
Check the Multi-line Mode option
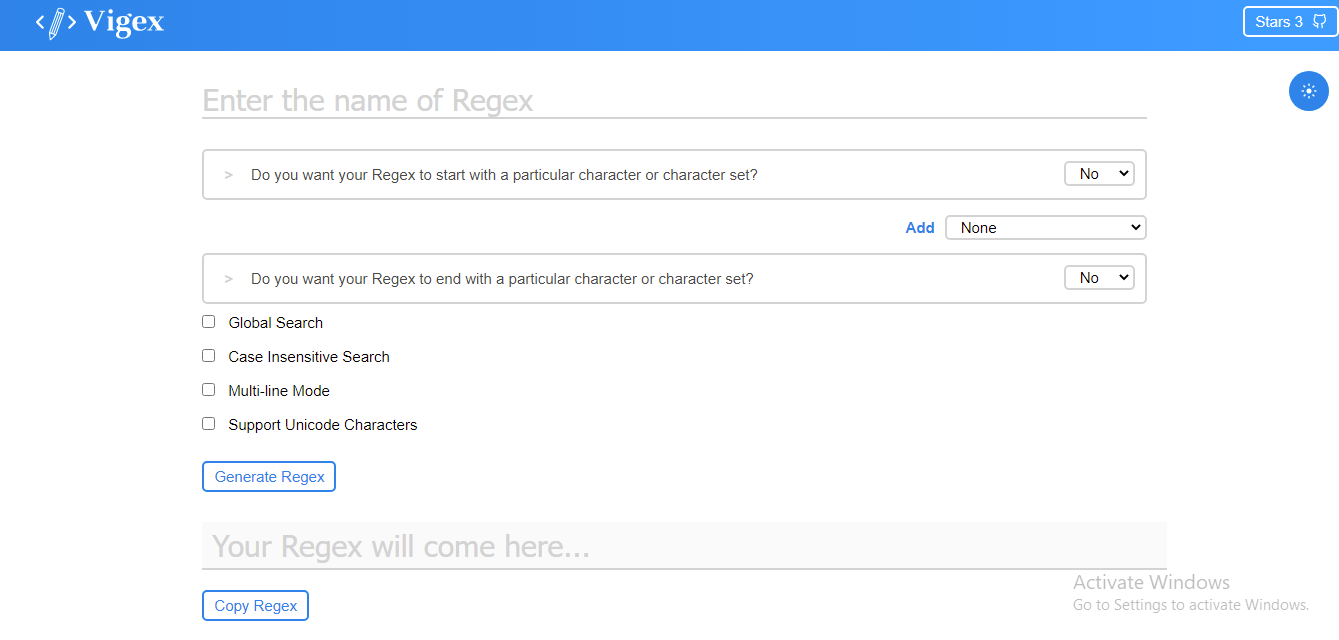[x=208, y=389]
